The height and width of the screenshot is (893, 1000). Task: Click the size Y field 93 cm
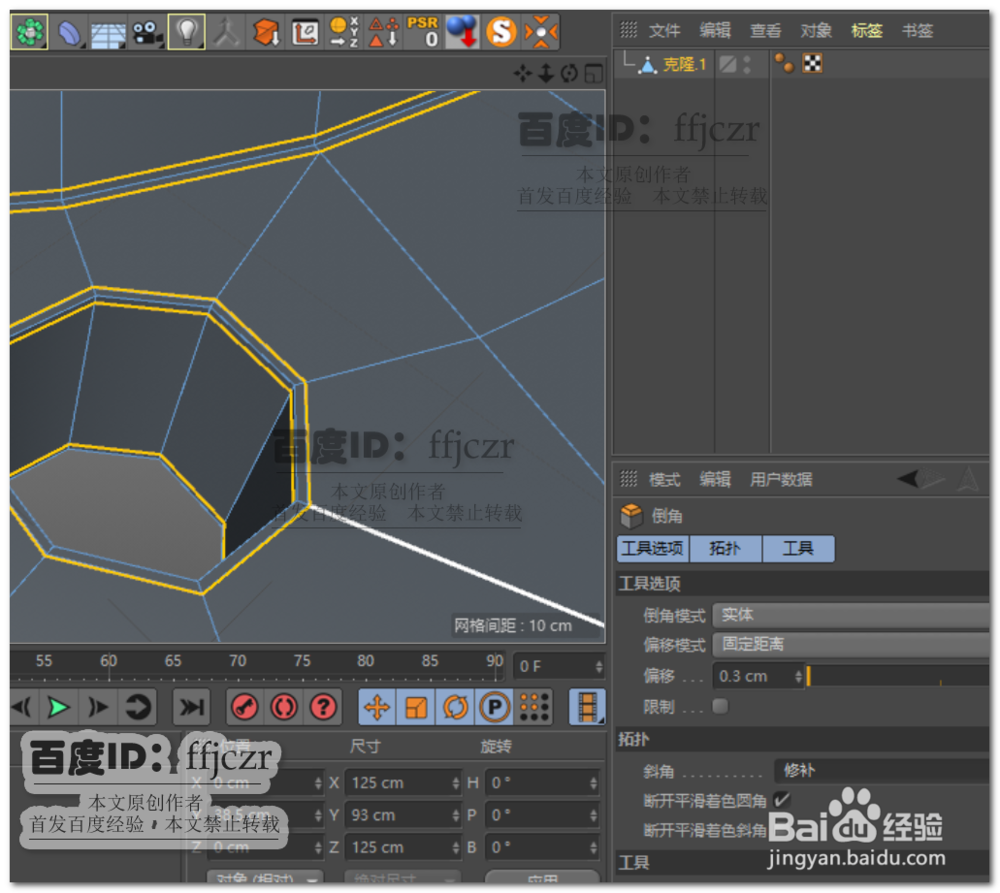tap(402, 815)
